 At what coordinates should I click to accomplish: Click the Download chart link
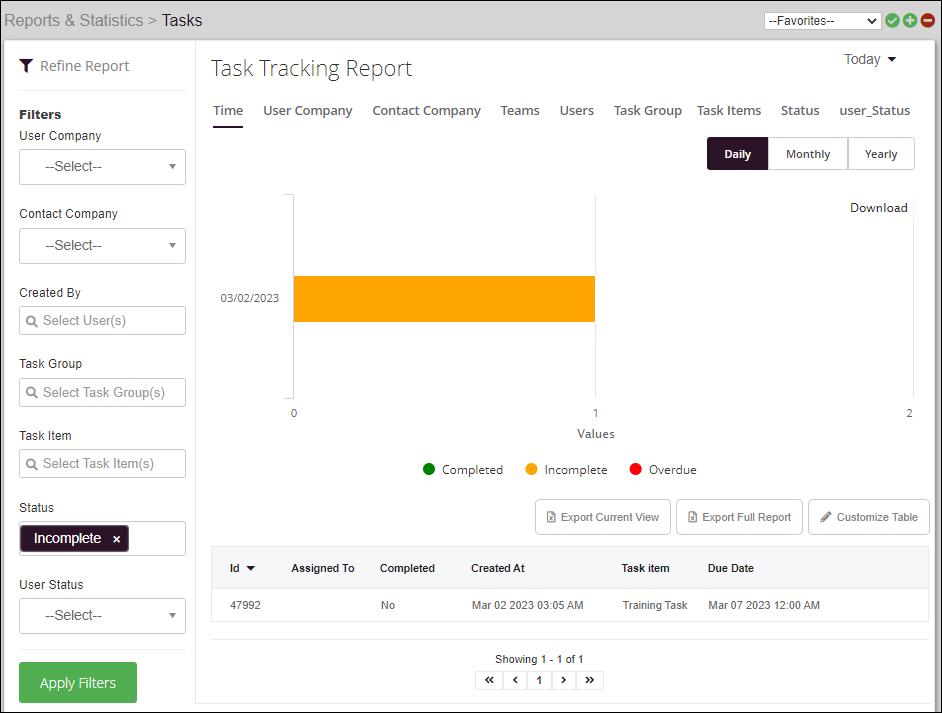(x=878, y=208)
